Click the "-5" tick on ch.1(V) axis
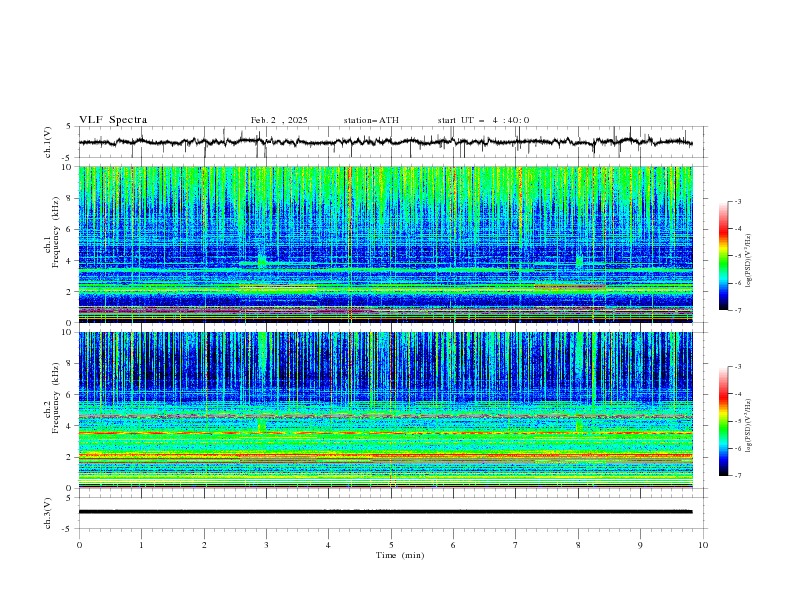Screen dimensions: 792x612 pos(68,158)
